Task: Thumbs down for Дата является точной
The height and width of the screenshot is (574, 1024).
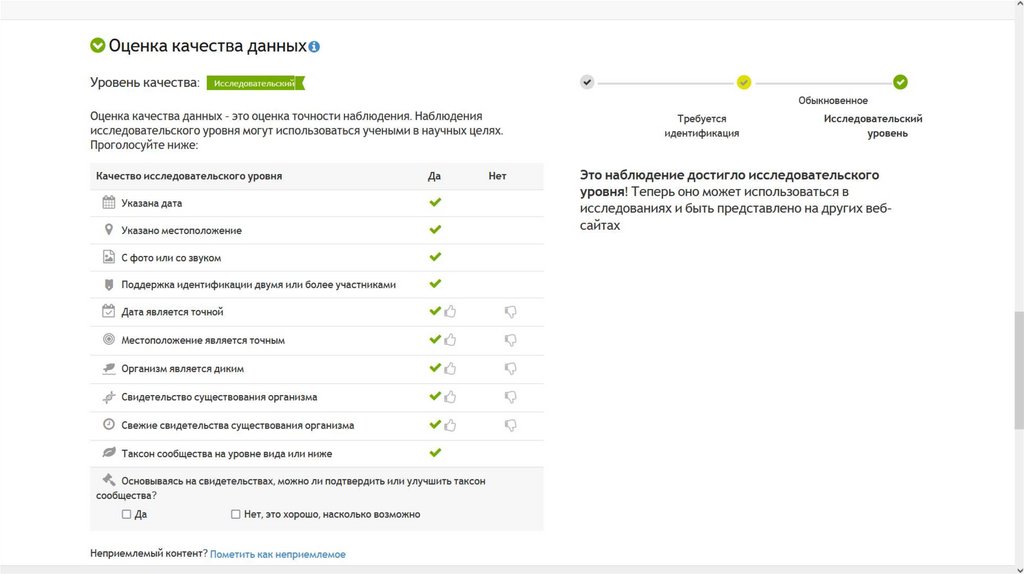Action: point(511,312)
